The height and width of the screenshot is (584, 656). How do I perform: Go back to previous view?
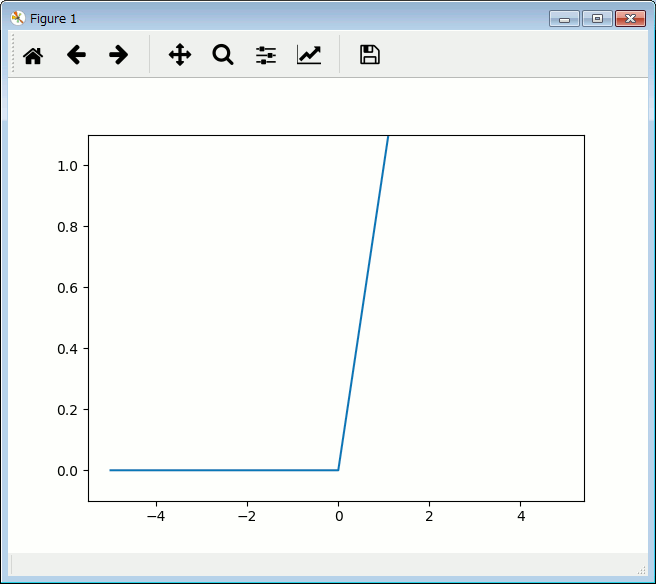(x=76, y=55)
